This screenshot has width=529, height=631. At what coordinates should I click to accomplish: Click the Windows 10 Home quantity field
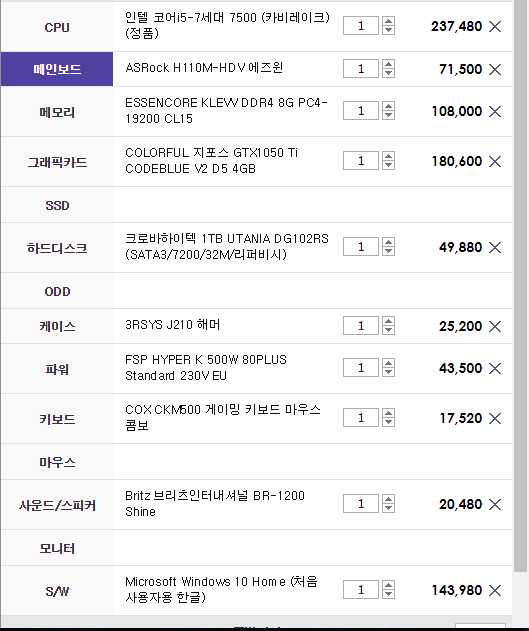361,590
